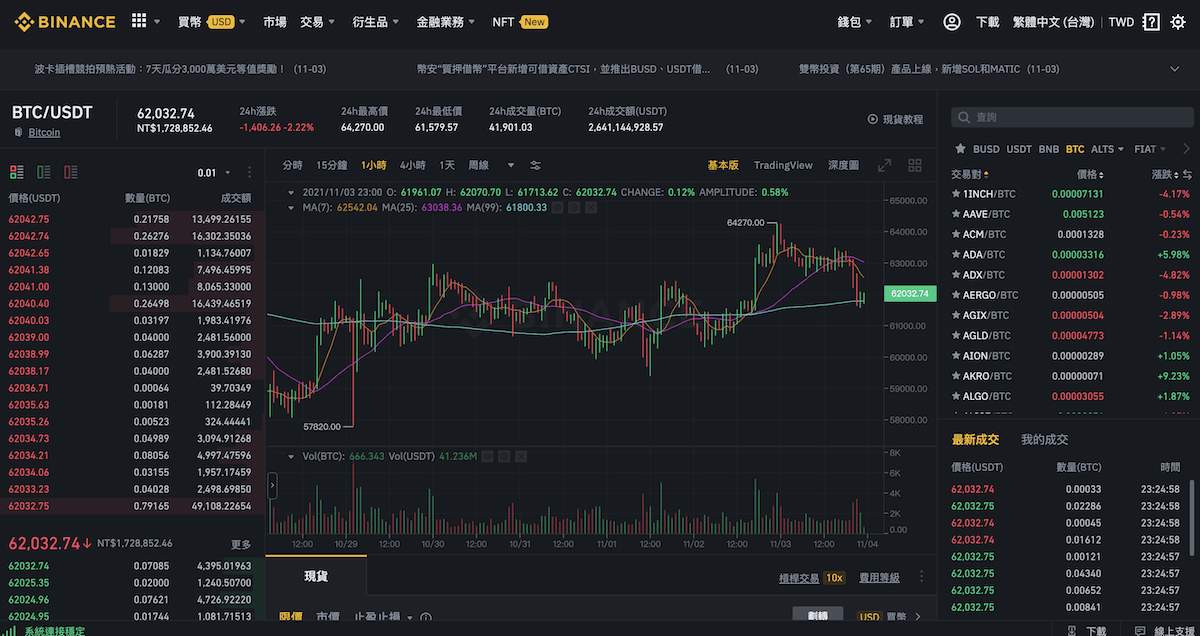
Task: Toggle change/volume column swap icon
Action: coord(1186,174)
